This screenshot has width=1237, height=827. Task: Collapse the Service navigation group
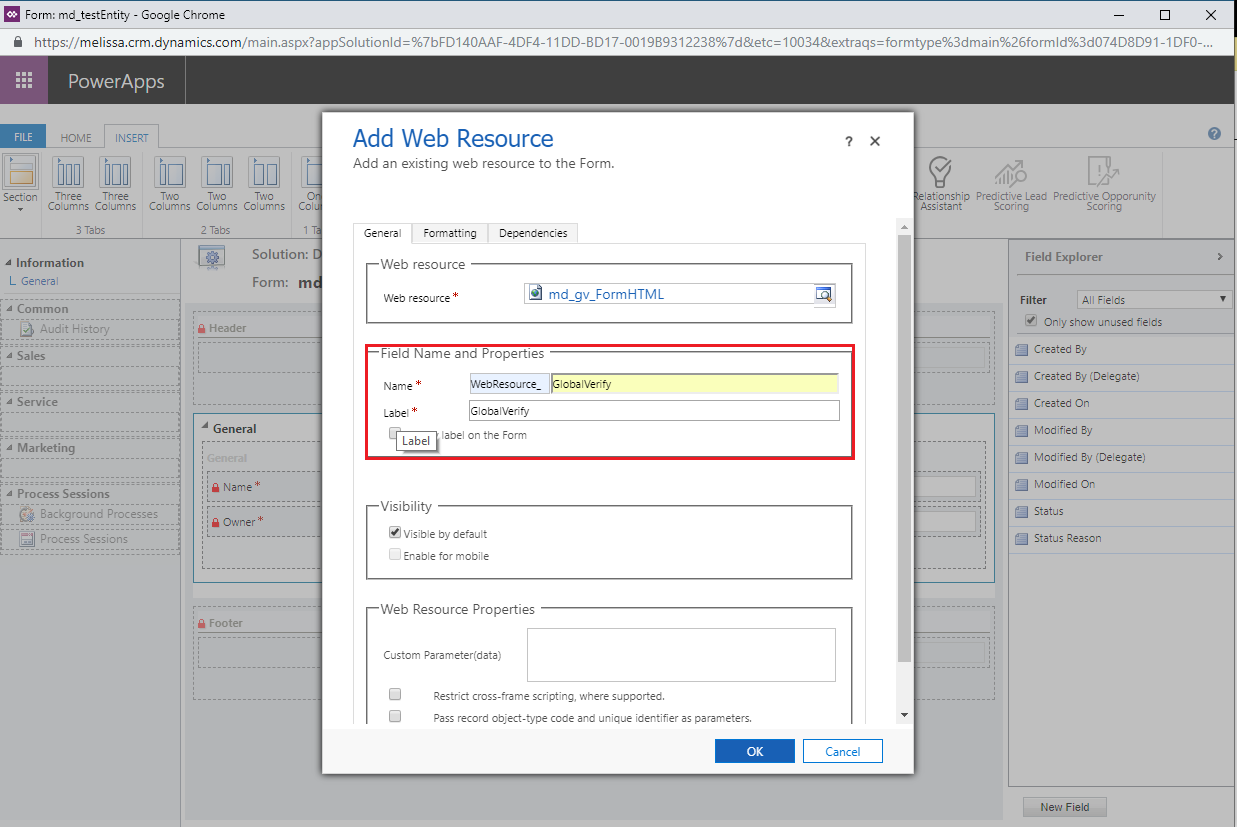9,402
